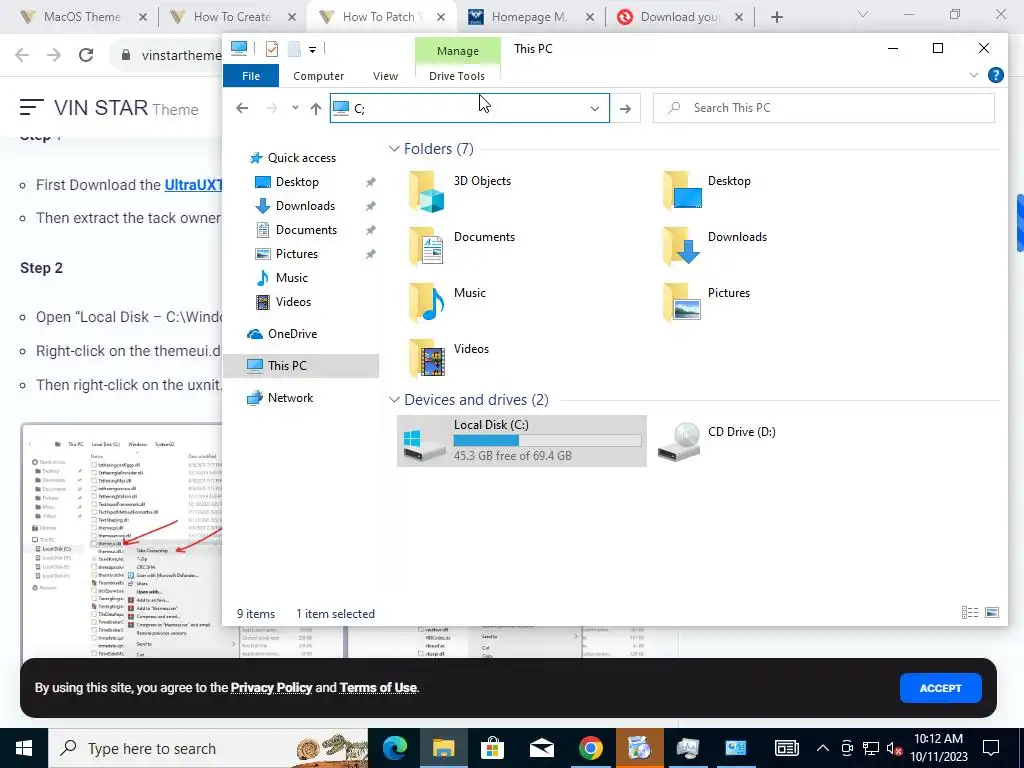Open the Privacy Policy link
Screen dimensions: 1024x768
click(x=271, y=687)
